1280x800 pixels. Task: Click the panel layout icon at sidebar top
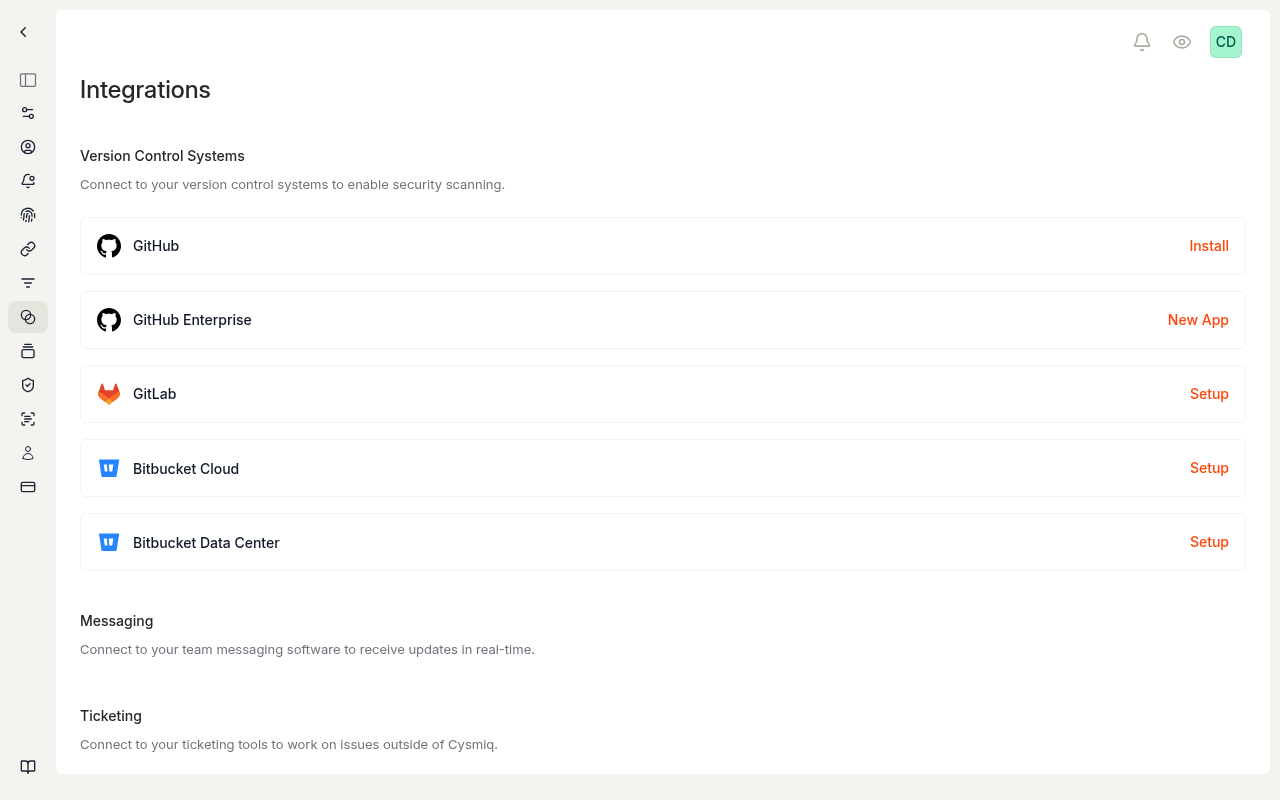tap(27, 80)
